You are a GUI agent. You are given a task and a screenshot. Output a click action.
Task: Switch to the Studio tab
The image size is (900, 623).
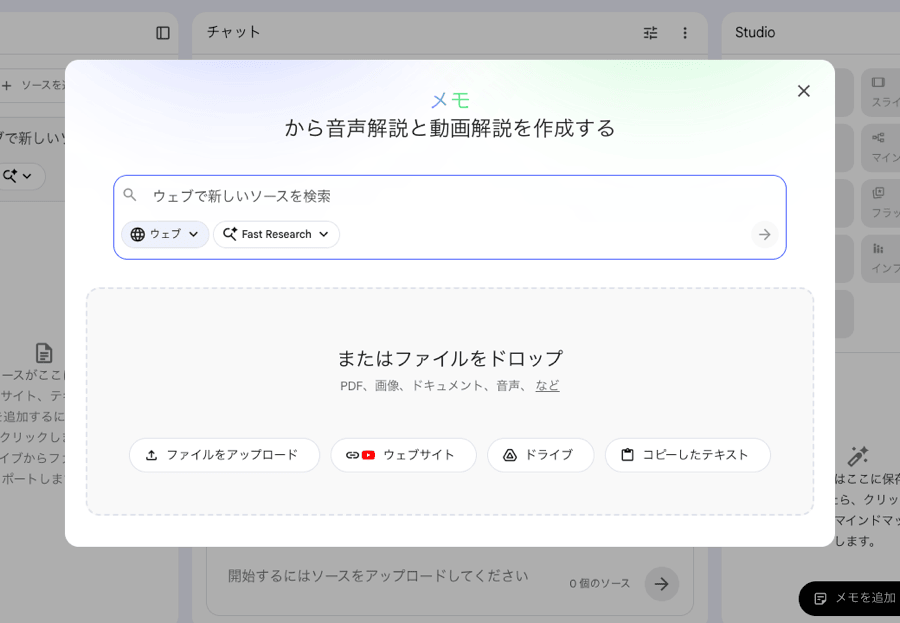(x=754, y=32)
